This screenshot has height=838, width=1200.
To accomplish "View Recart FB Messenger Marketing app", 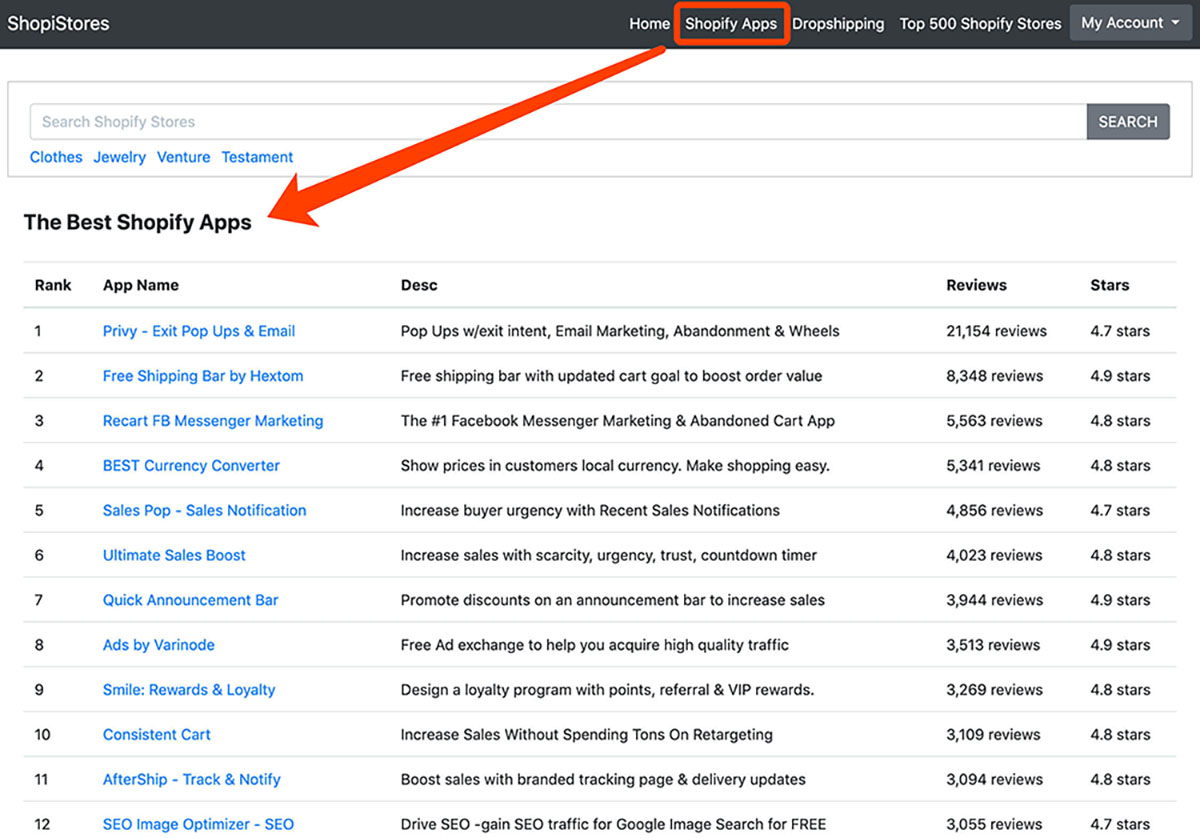I will point(213,421).
